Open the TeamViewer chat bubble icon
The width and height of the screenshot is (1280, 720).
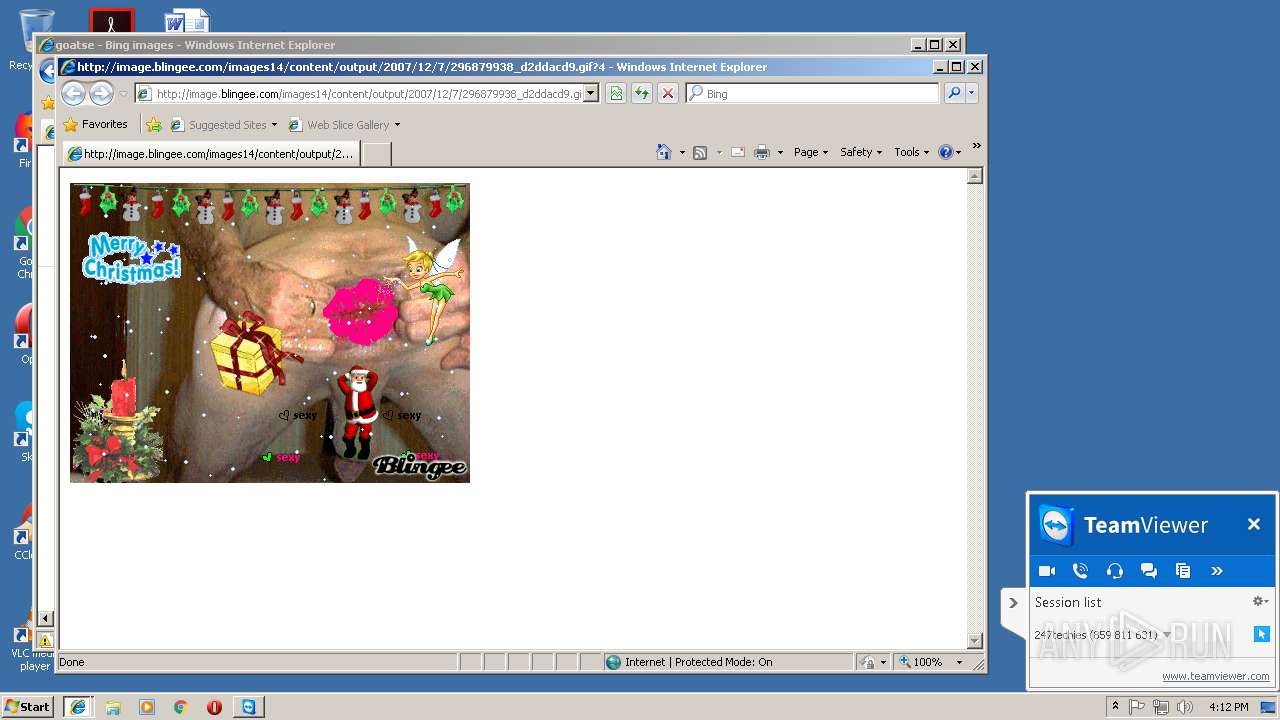click(1149, 571)
